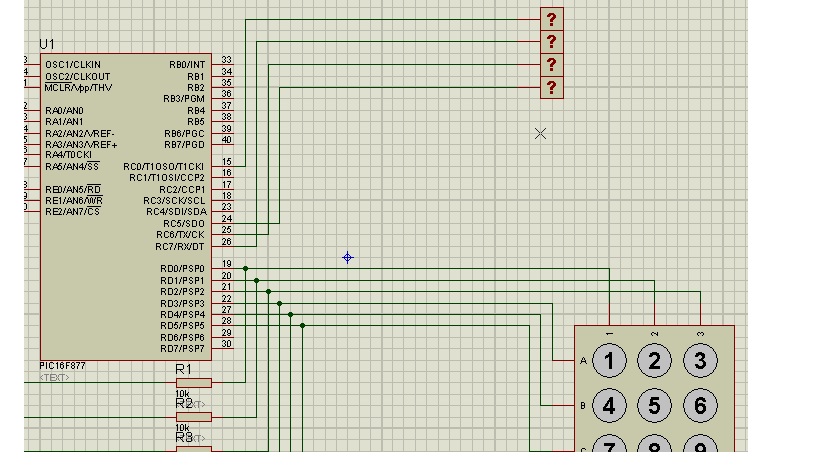Click the RD7/PSP7 pin label
This screenshot has height=466, width=819.
(182, 348)
